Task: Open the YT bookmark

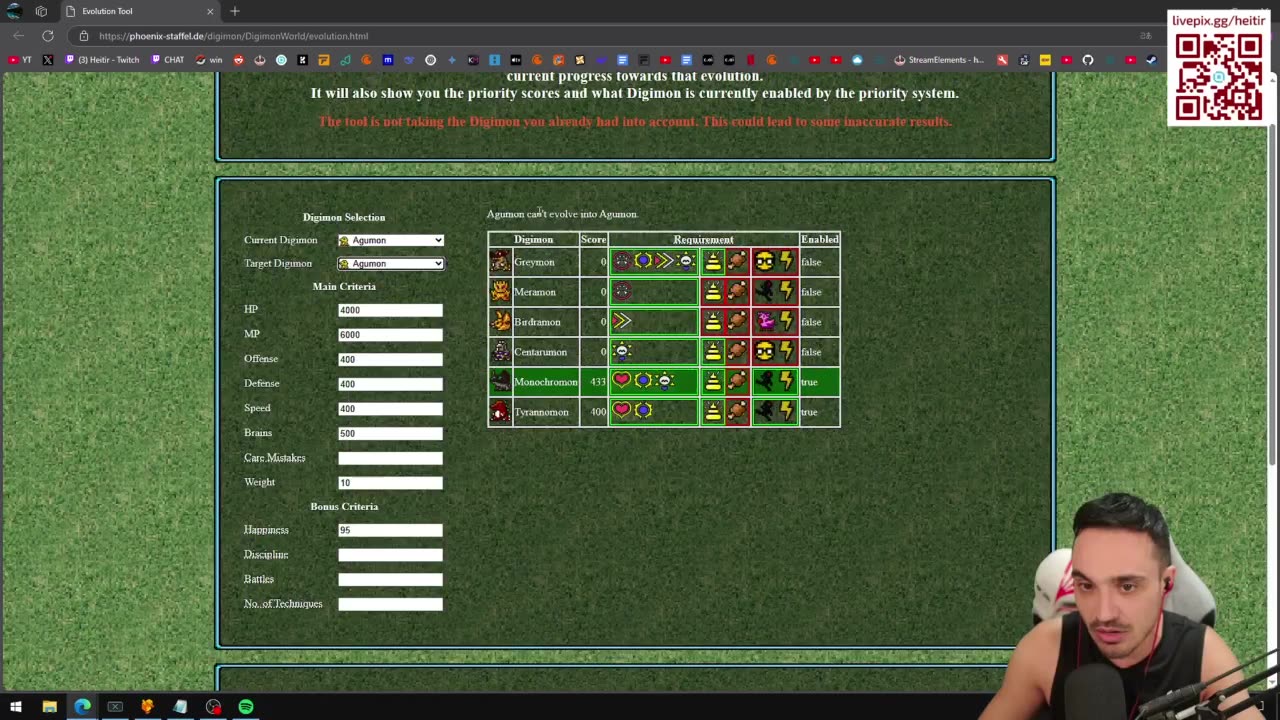Action: [19, 60]
